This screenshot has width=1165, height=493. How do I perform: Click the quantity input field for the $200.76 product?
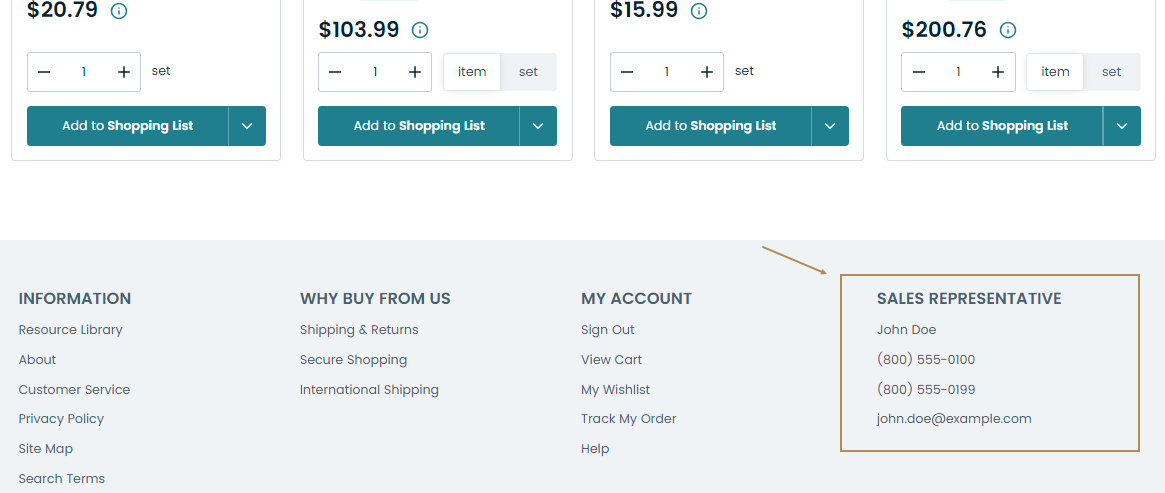[958, 72]
